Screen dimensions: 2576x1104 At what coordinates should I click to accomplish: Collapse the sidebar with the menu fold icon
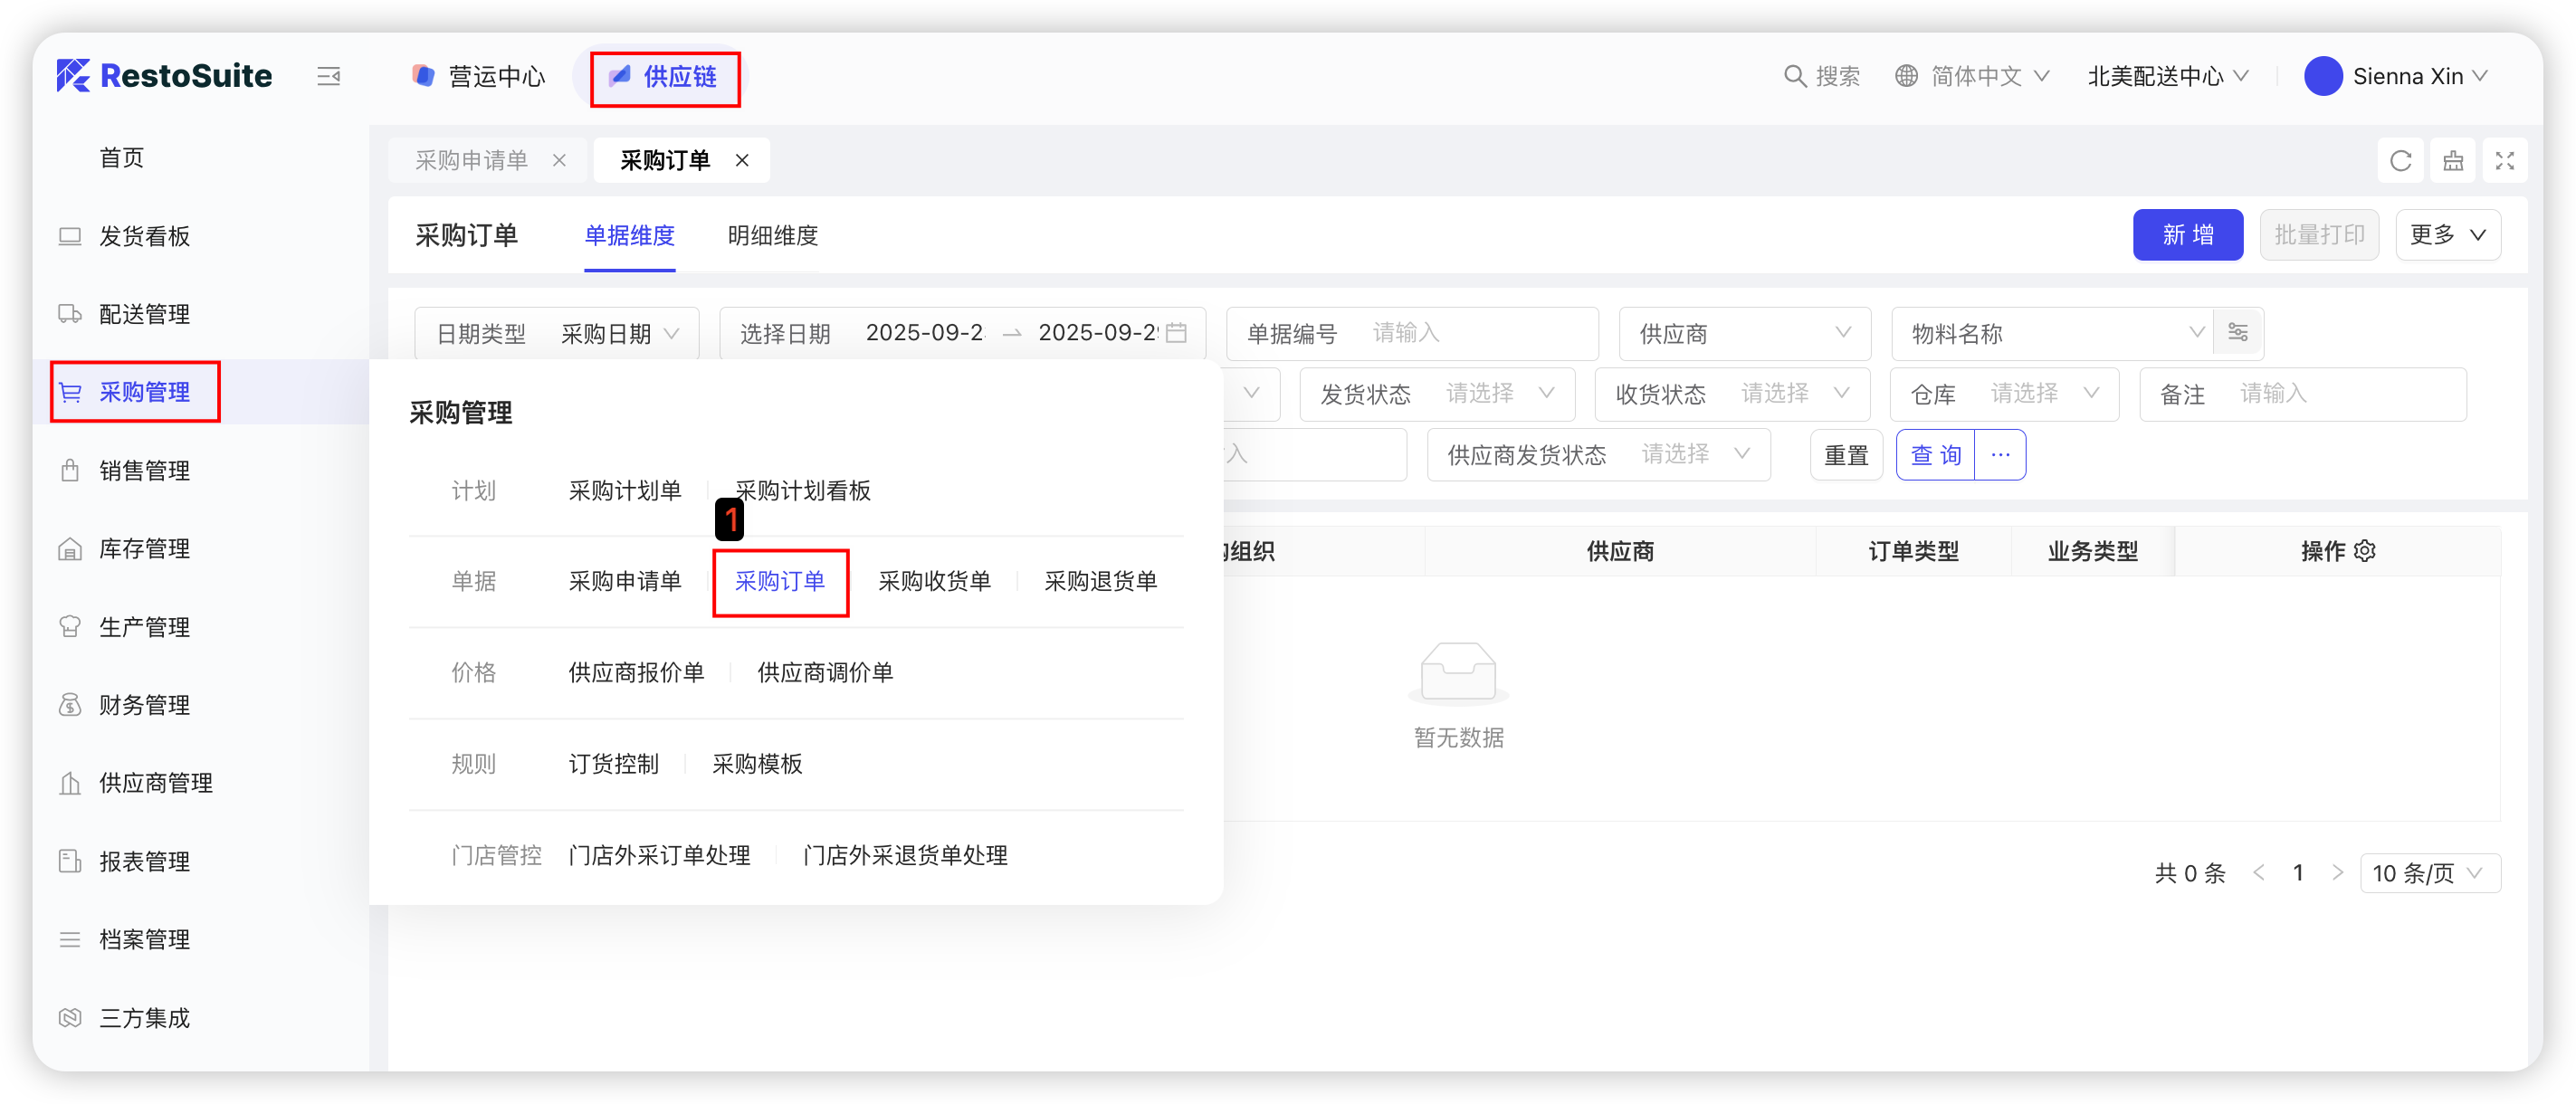click(328, 76)
